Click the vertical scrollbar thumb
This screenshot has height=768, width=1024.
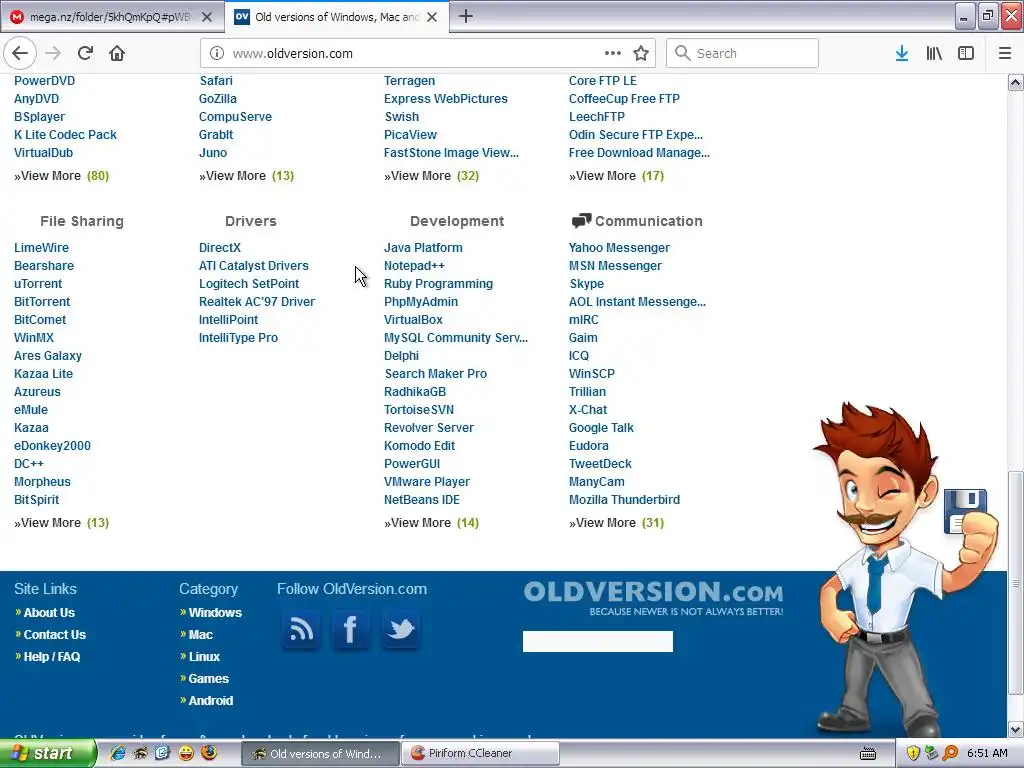tap(1016, 583)
